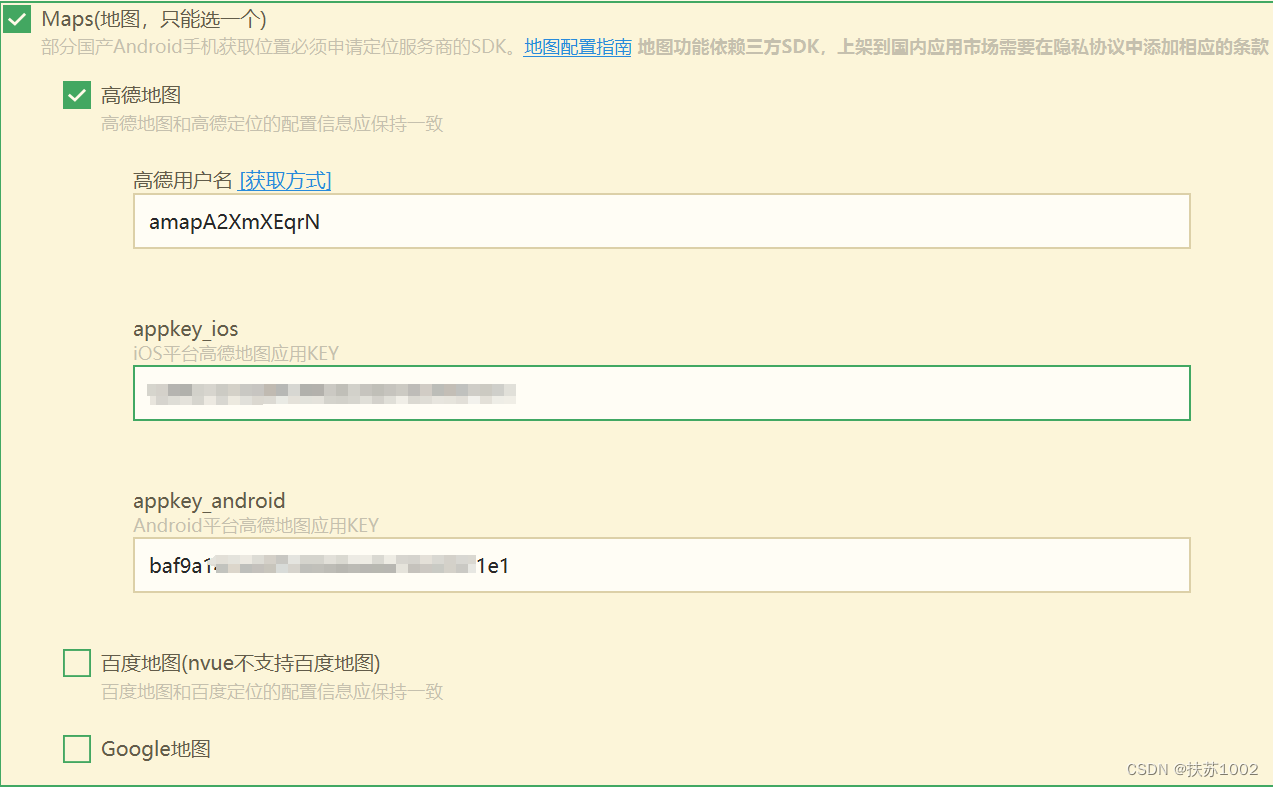
Task: Uncheck the Maps(地图) module checkbox
Action: coord(17,19)
